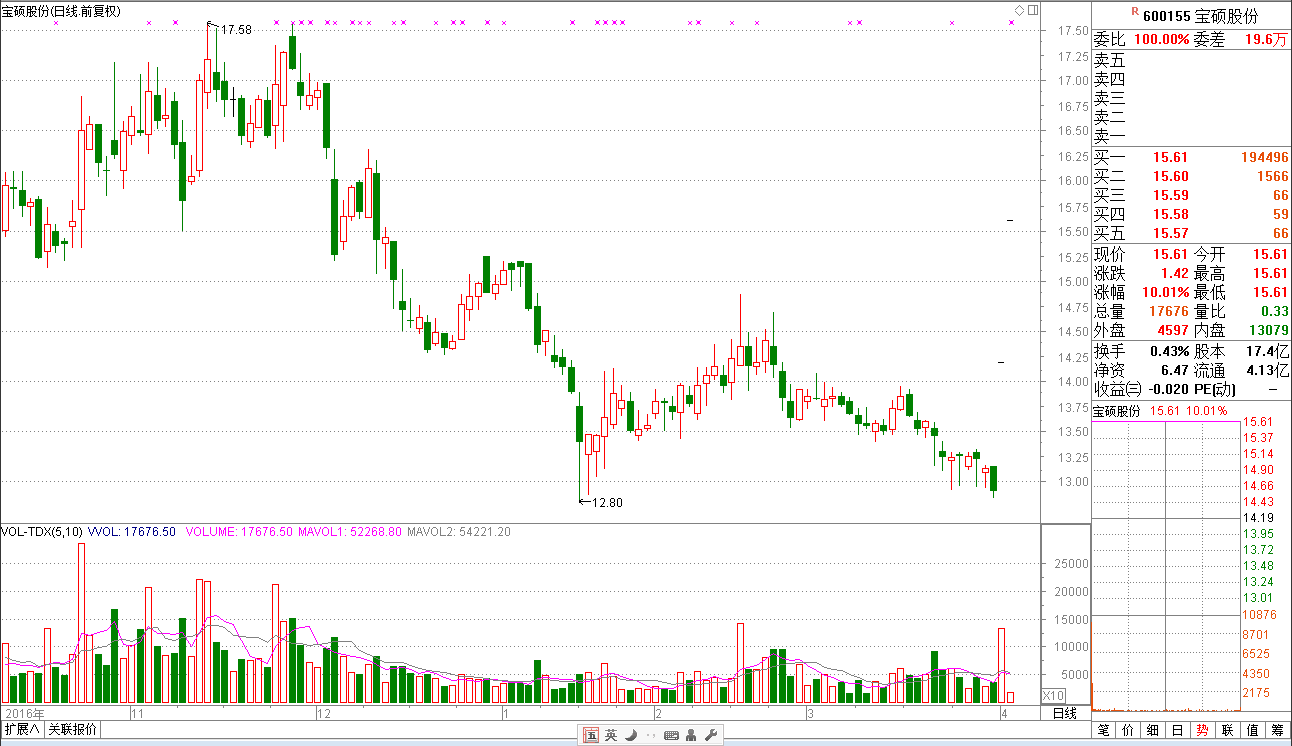Click the 10876 intraday volume label
Image resolution: width=1292 pixels, height=746 pixels.
pyautogui.click(x=1258, y=615)
